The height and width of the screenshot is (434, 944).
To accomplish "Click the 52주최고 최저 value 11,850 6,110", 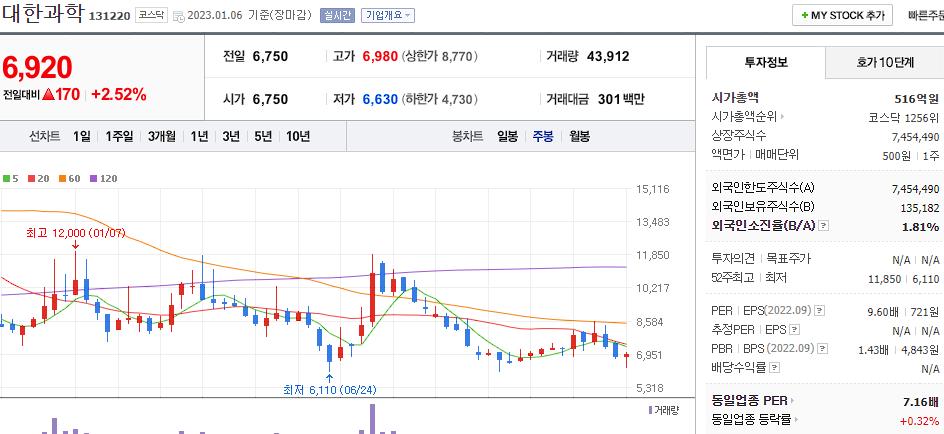I will click(904, 279).
